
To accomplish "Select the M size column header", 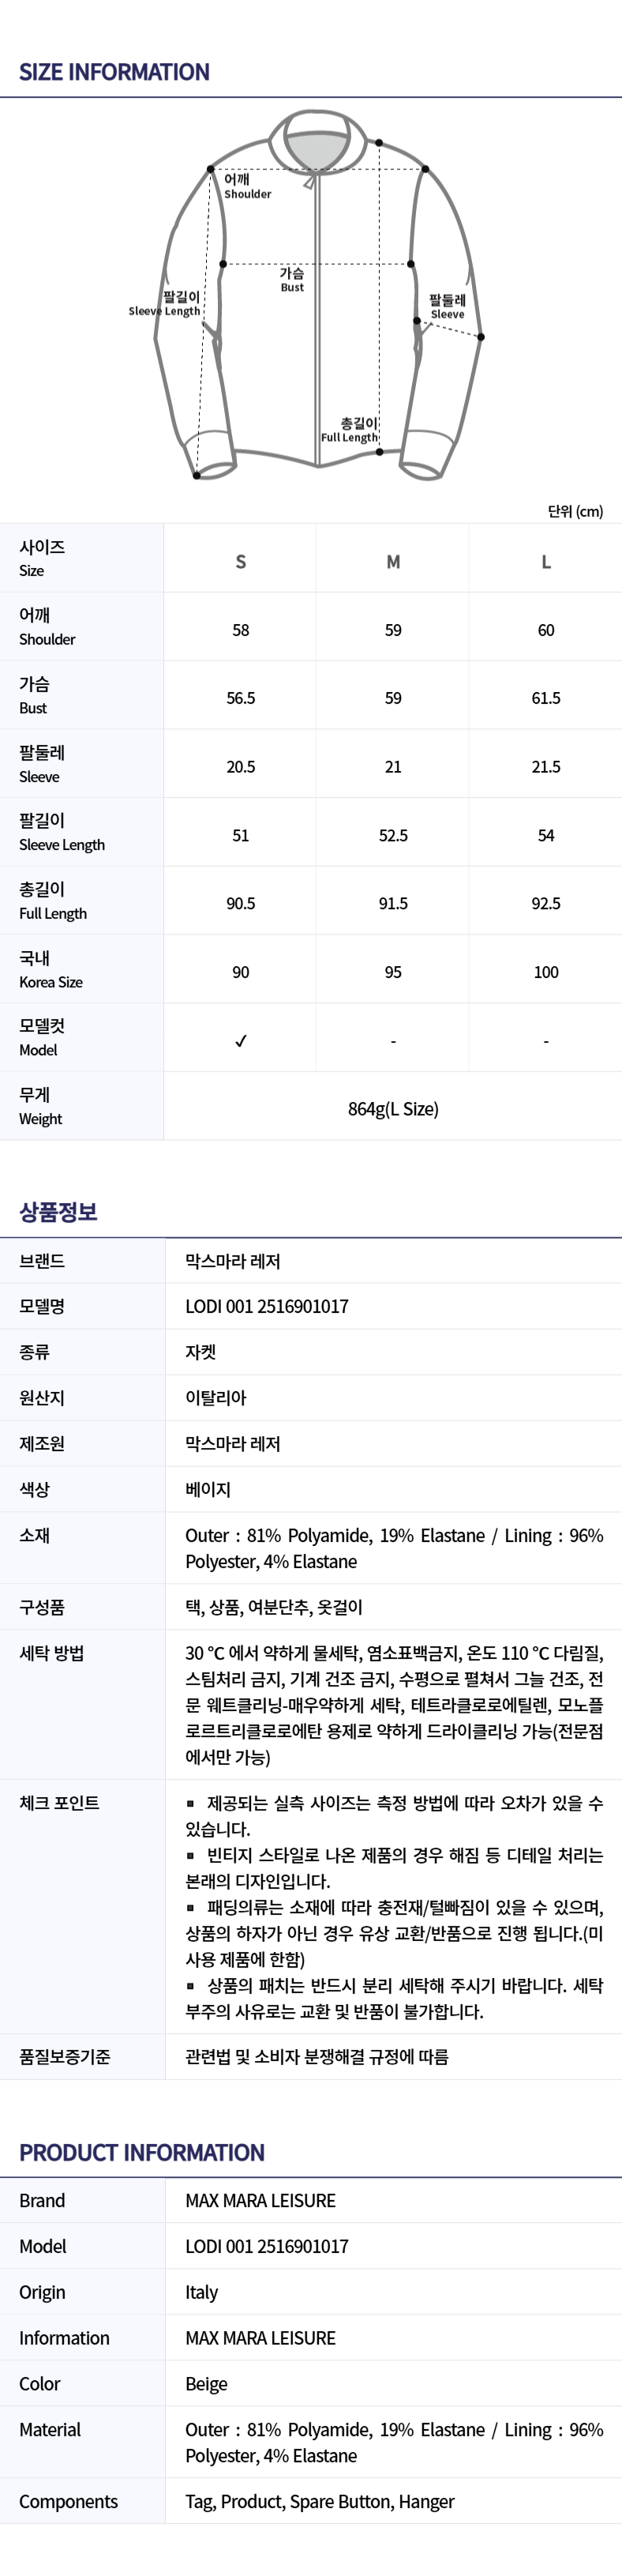I will (393, 562).
